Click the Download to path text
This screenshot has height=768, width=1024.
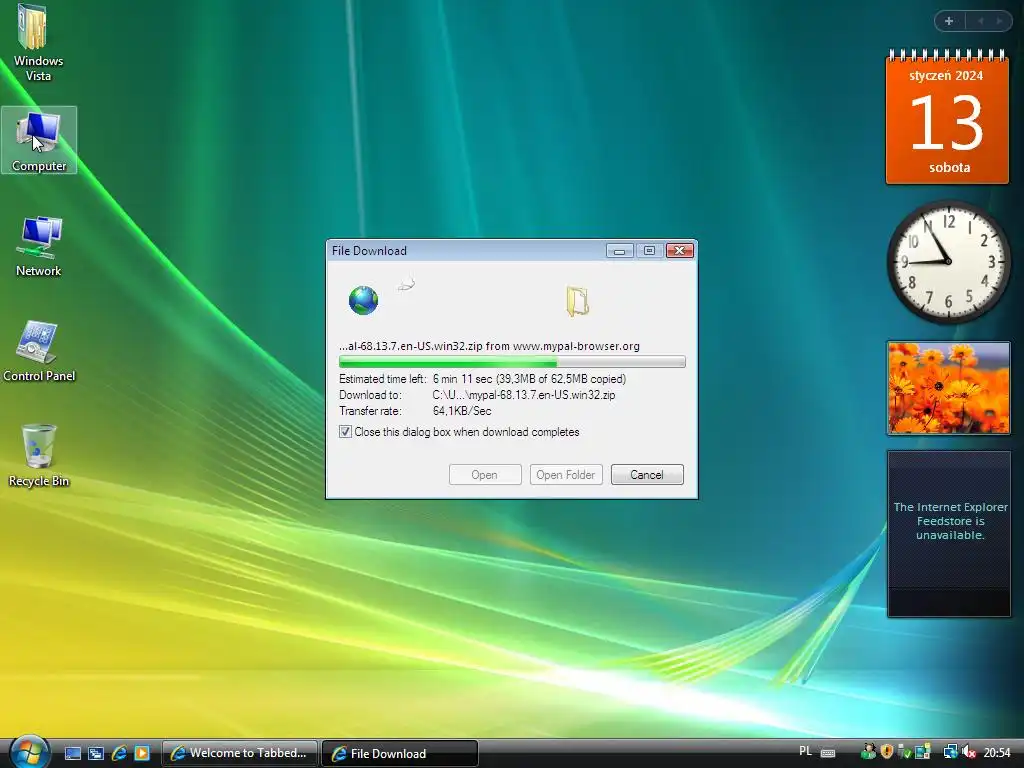point(524,395)
